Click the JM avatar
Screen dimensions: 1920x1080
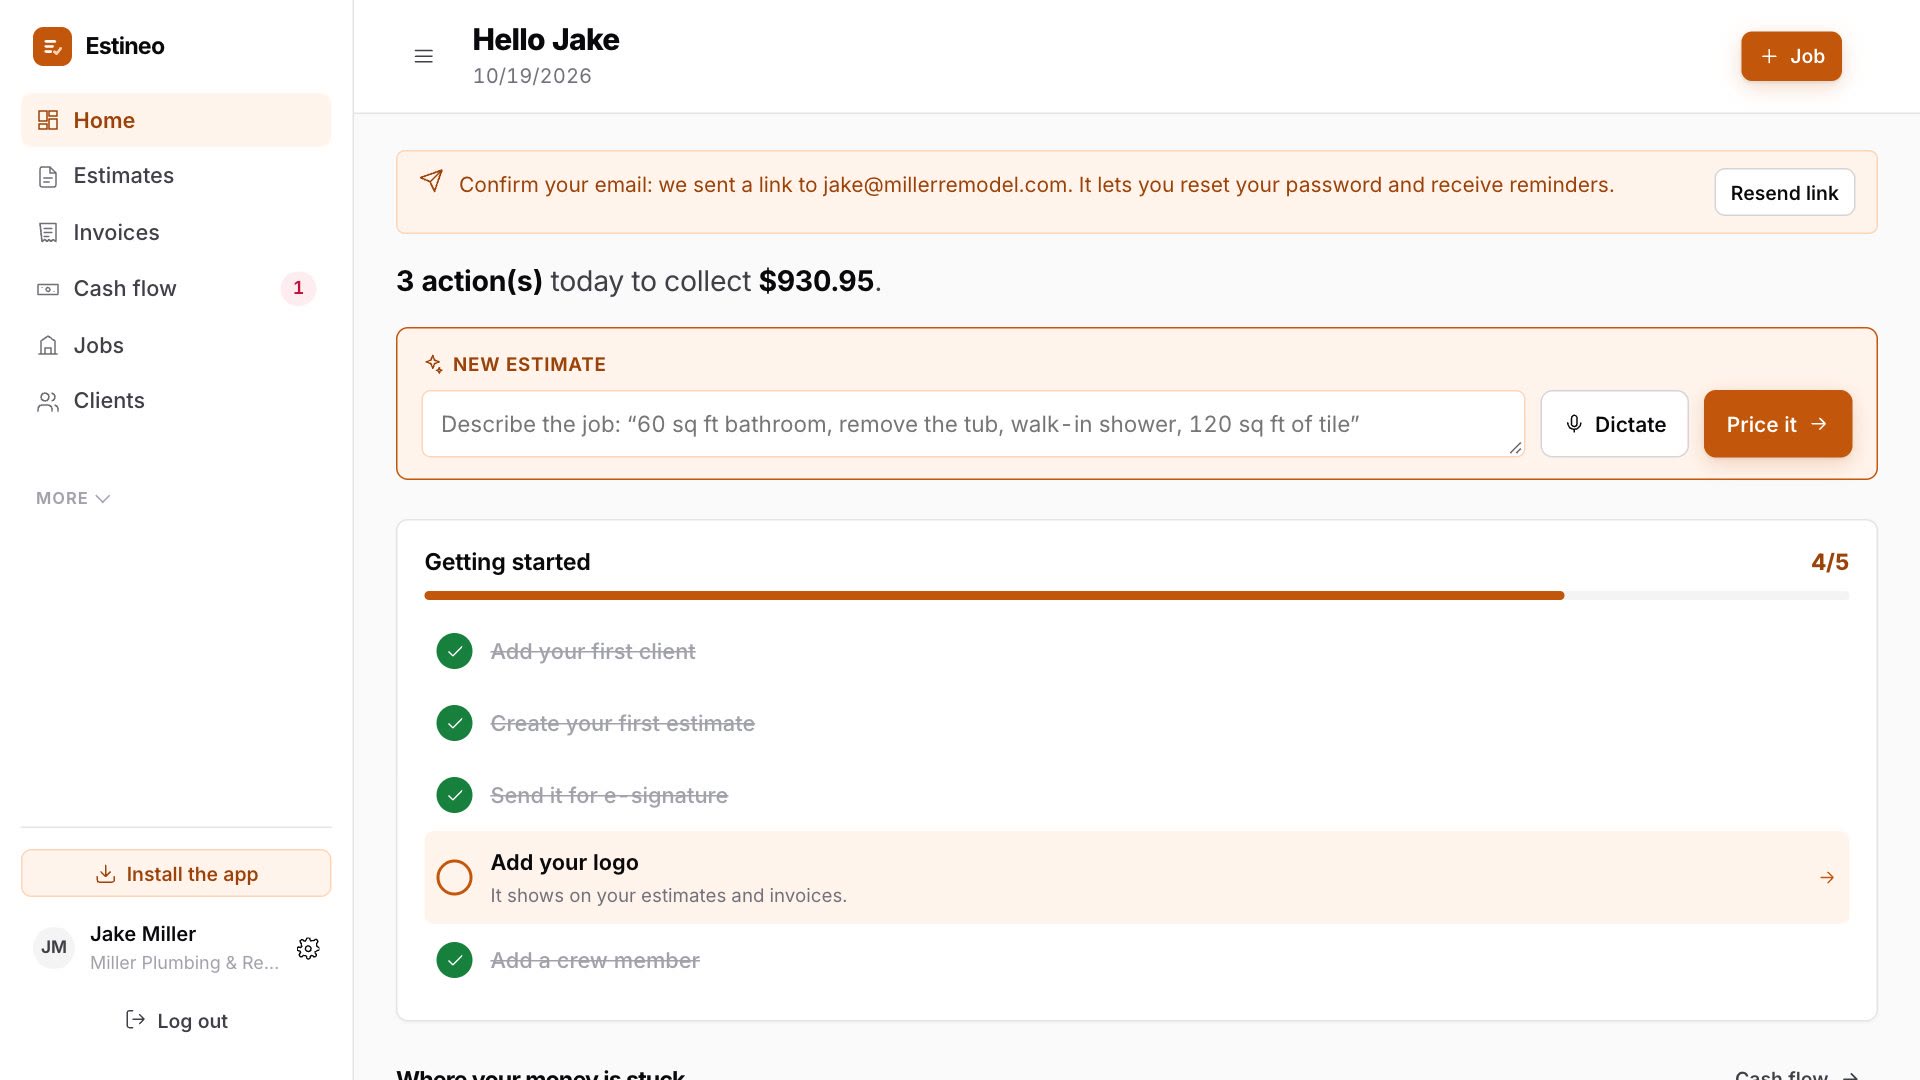(x=54, y=947)
